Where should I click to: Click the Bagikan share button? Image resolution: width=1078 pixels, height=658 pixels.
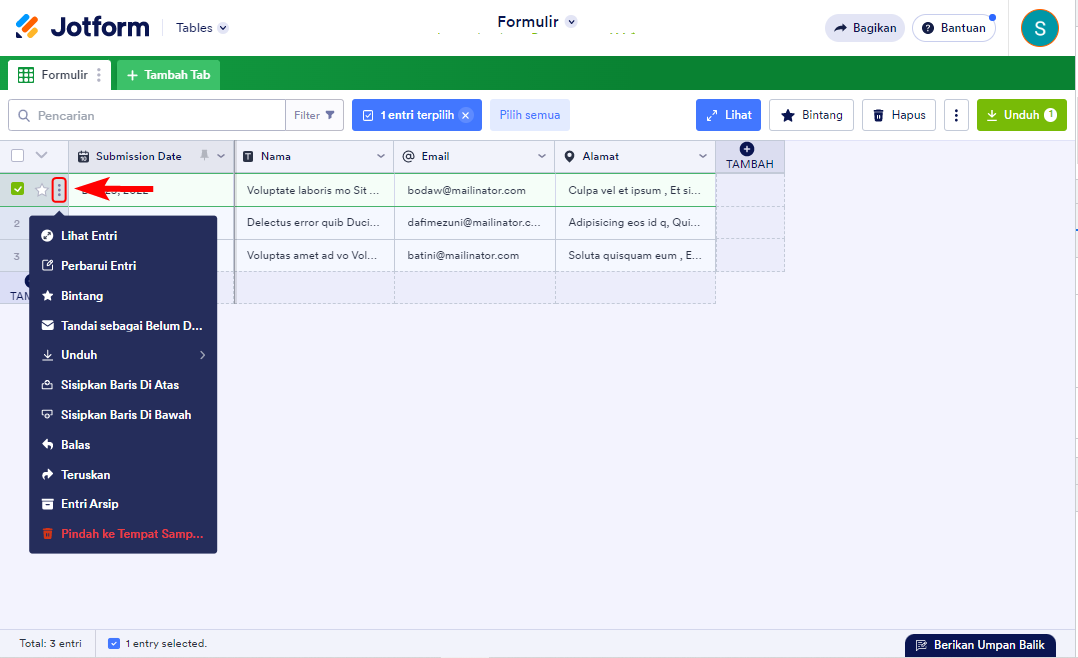pos(864,28)
